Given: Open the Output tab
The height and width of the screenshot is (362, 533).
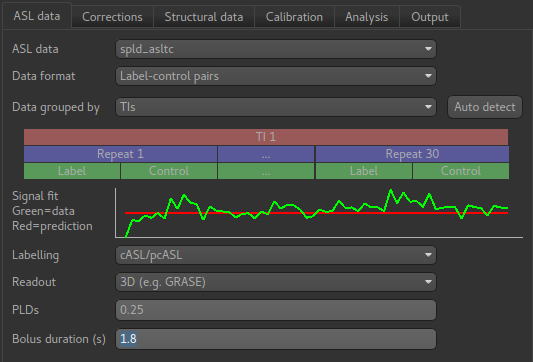Looking at the screenshot, I should point(430,17).
